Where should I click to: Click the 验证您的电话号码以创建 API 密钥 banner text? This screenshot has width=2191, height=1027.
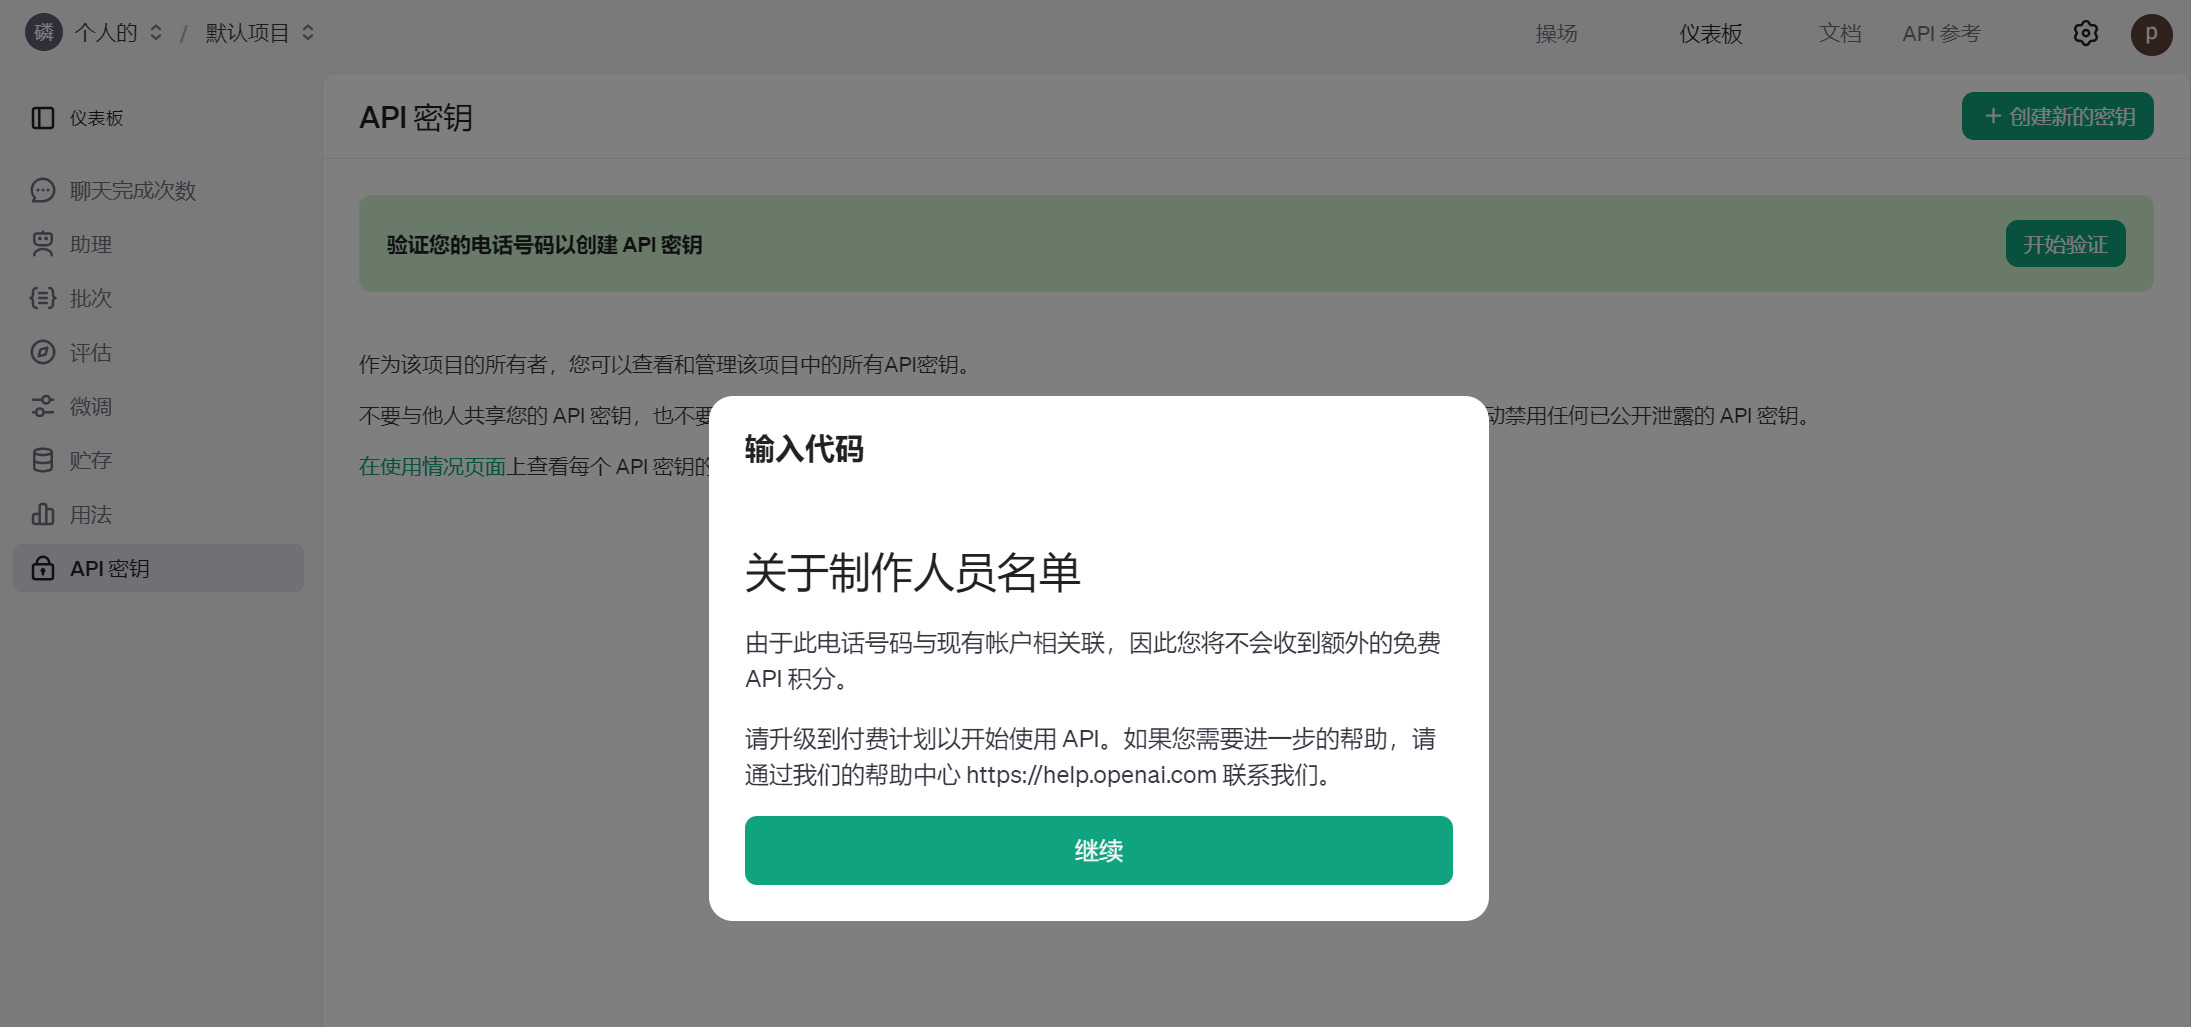click(x=545, y=245)
